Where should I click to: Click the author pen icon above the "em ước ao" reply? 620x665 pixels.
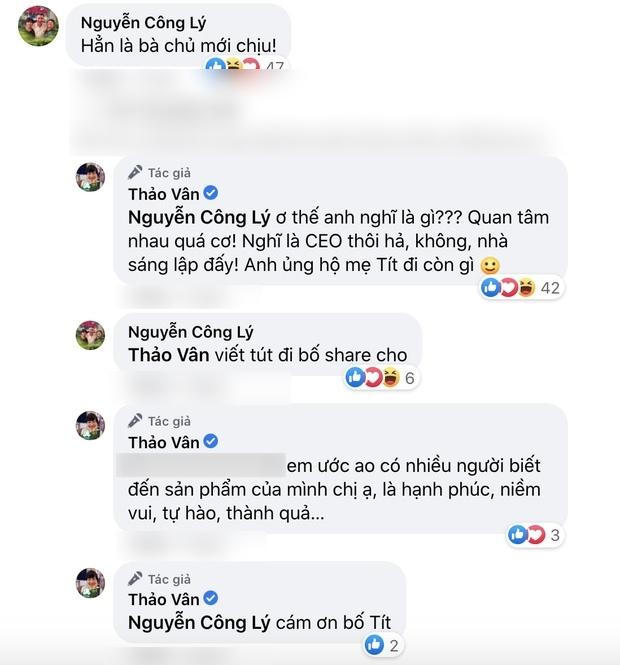click(135, 420)
